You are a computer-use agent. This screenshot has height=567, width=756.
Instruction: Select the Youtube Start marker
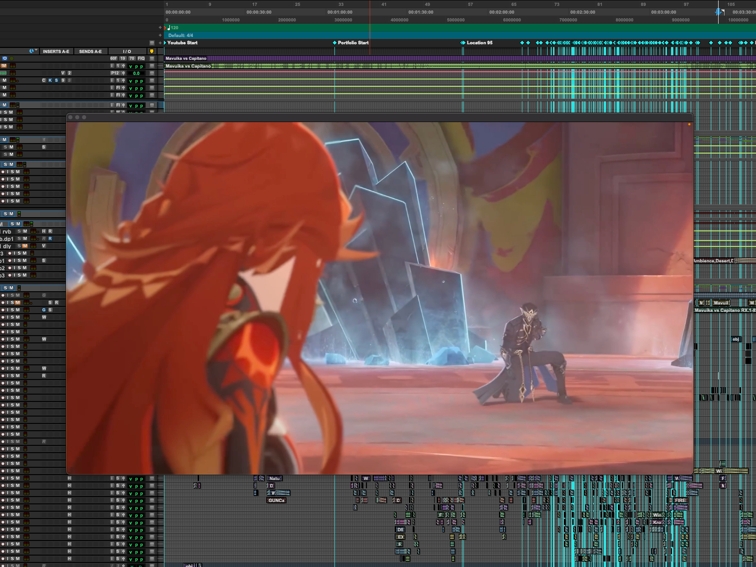tap(182, 43)
